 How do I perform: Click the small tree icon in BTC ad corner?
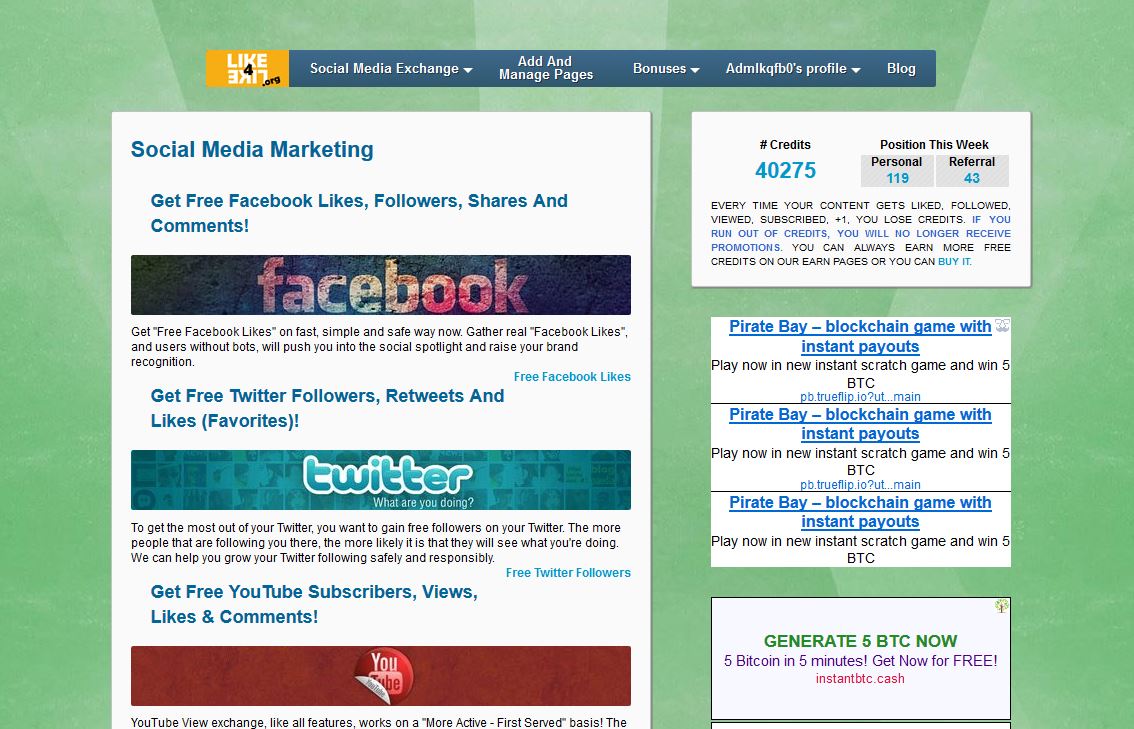[x=1002, y=606]
